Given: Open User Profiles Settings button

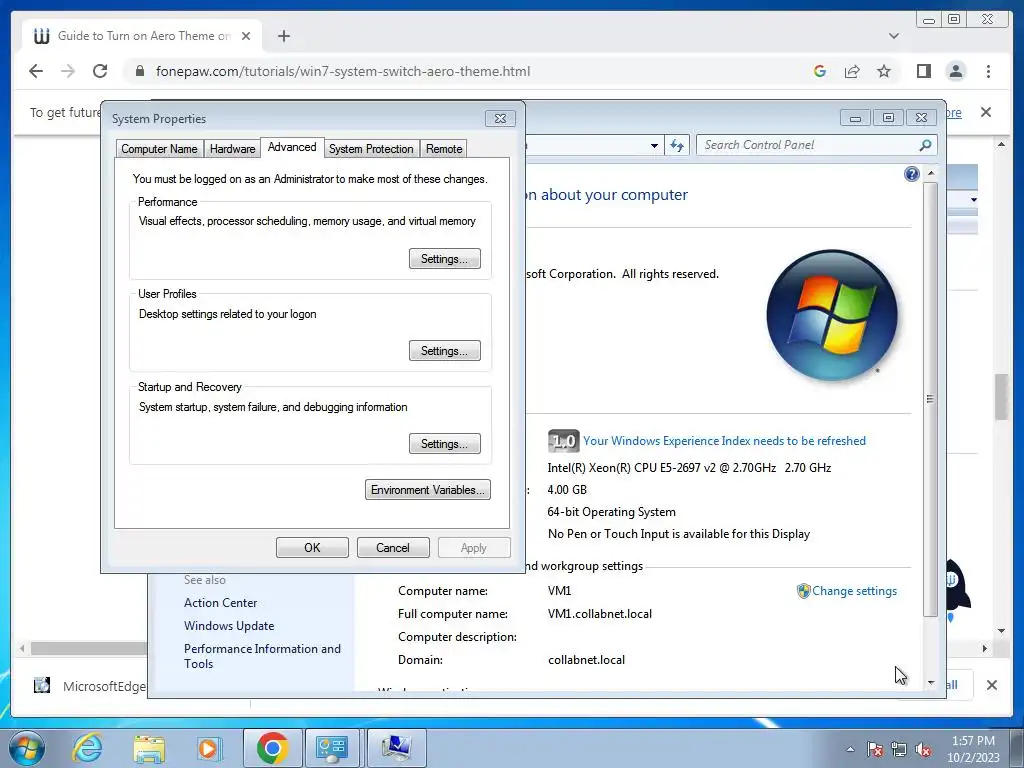Looking at the screenshot, I should 445,351.
